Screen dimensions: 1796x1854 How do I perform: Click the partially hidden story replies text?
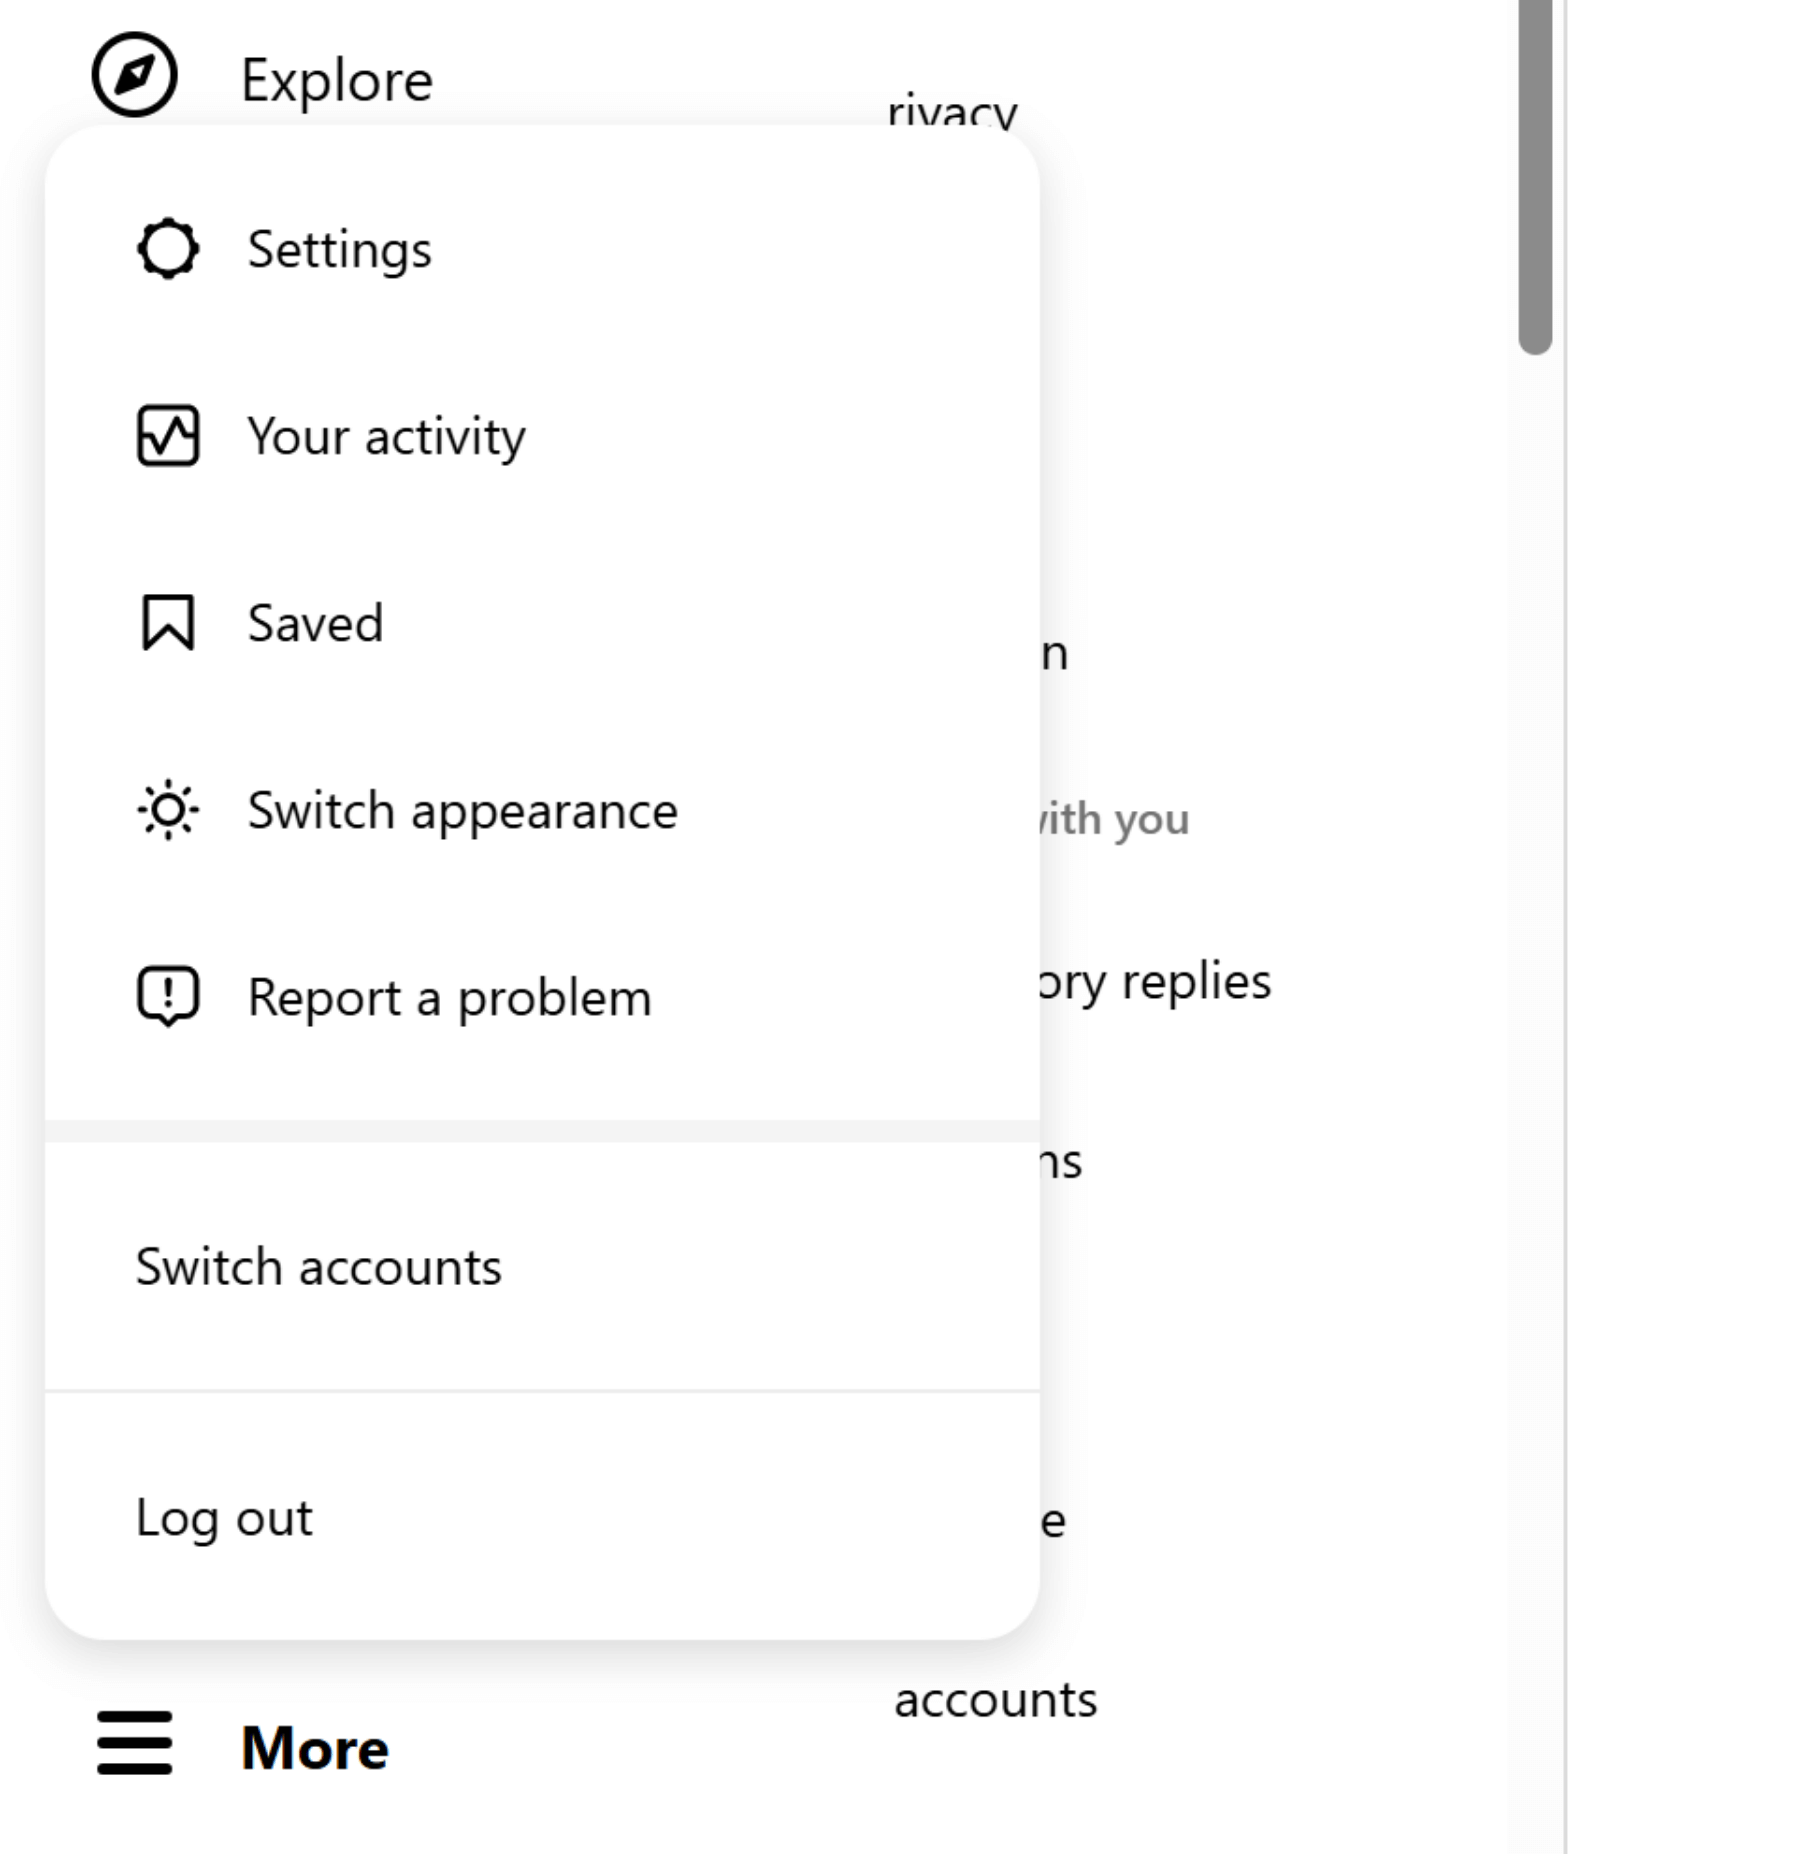(x=1156, y=981)
